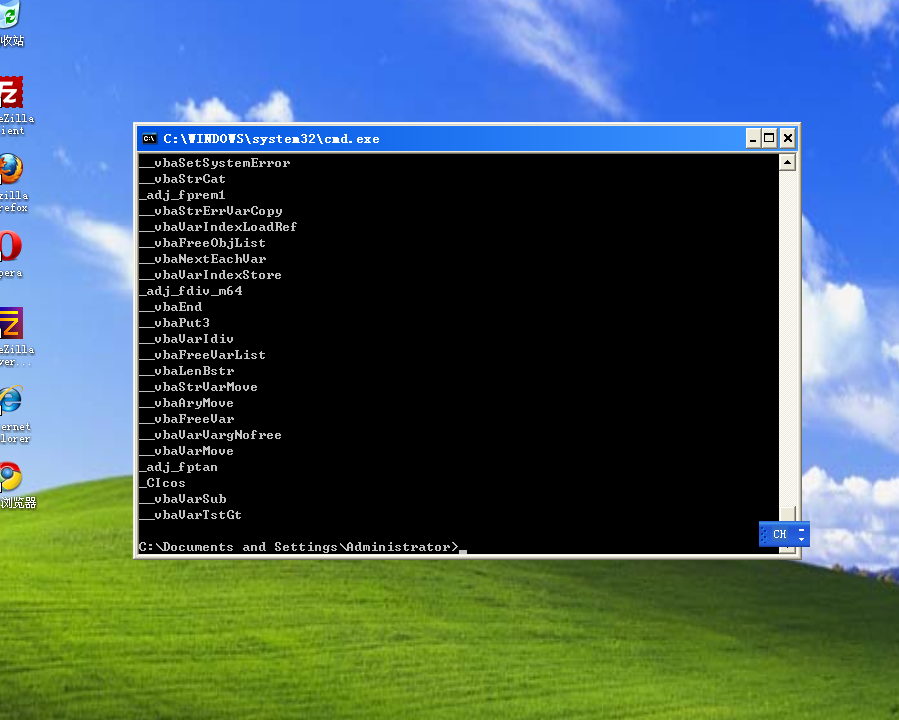Select the Opera desktop icon
899x720 pixels.
(10, 255)
